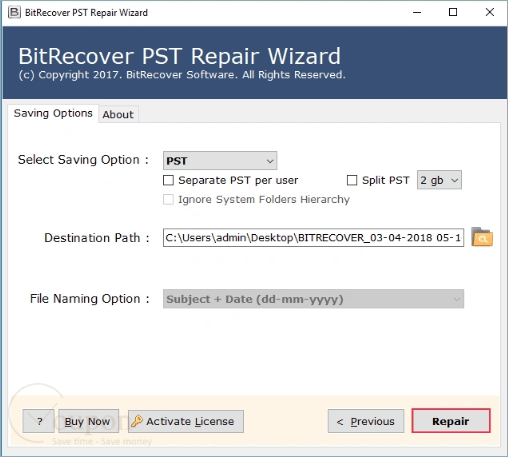Click the Destination Path label
This screenshot has width=508, height=457.
97,238
